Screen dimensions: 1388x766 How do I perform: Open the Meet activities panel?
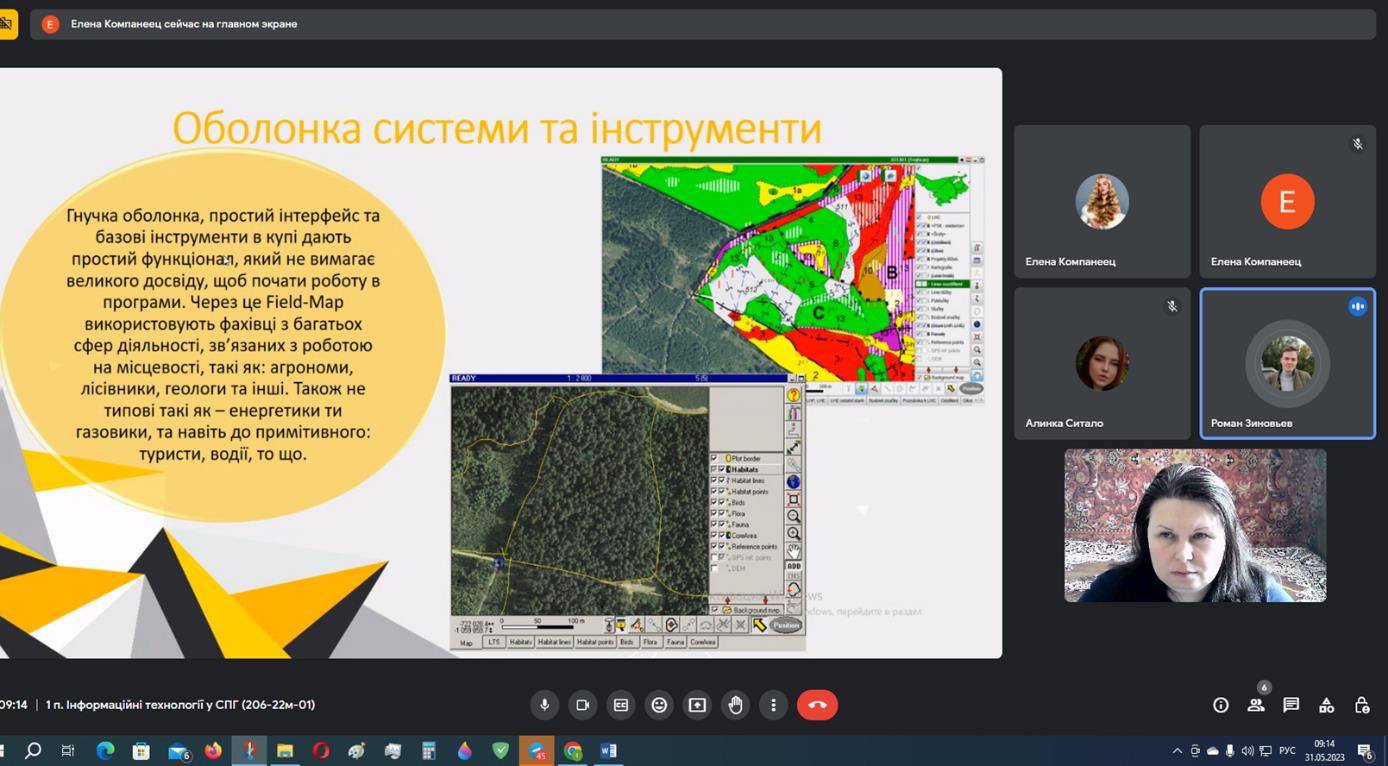(1326, 705)
